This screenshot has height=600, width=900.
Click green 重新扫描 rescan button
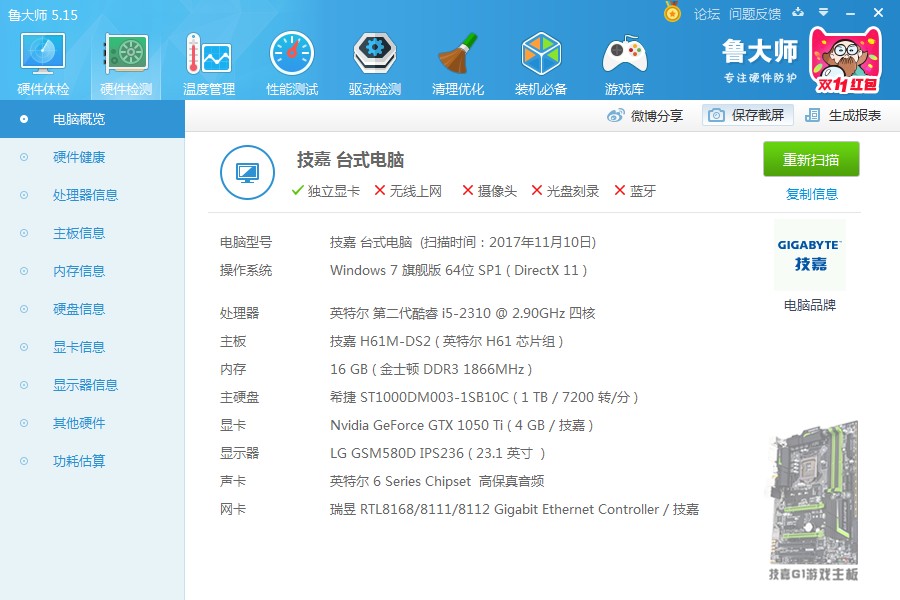point(811,159)
